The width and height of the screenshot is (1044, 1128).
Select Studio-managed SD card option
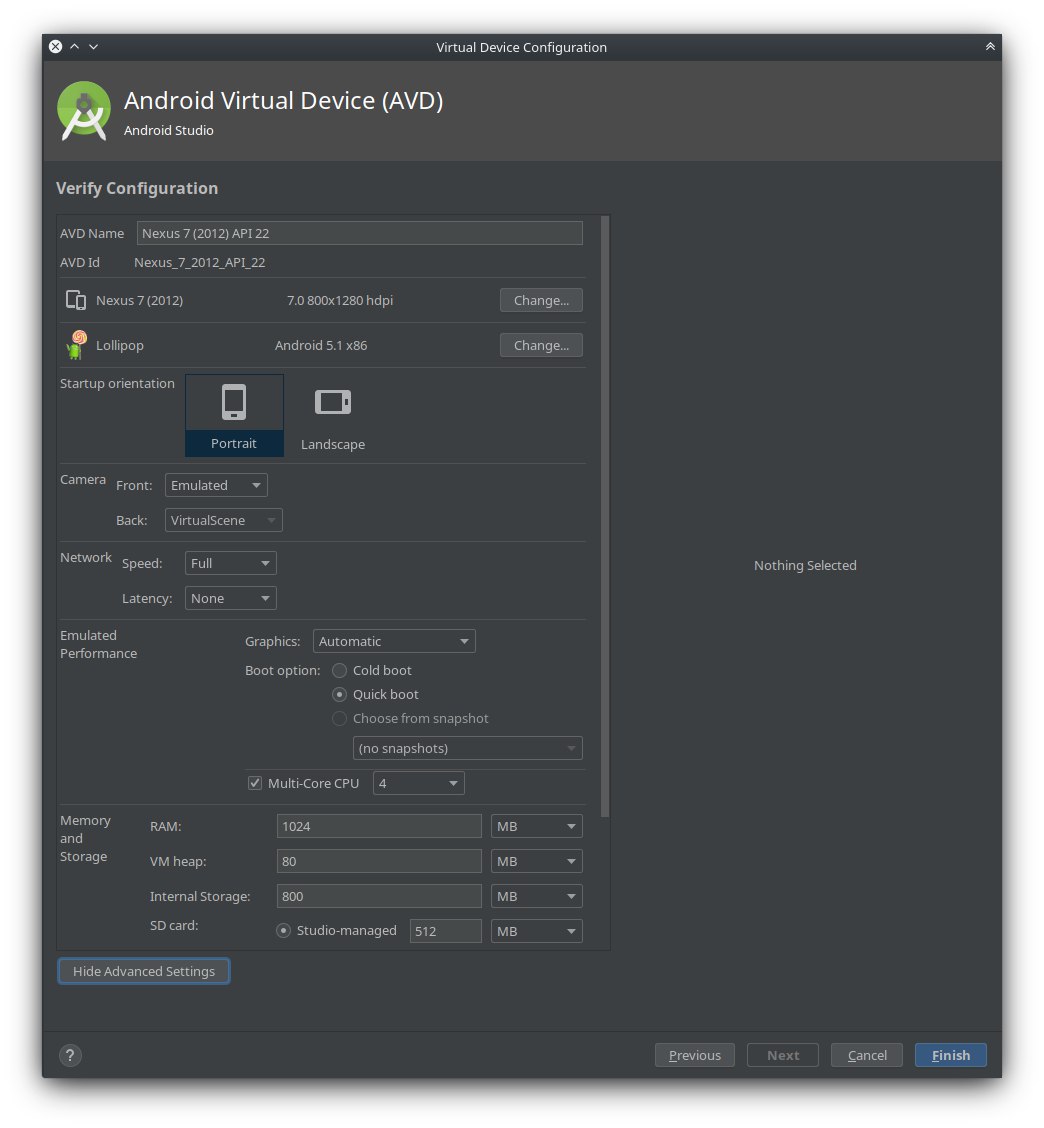[x=283, y=930]
